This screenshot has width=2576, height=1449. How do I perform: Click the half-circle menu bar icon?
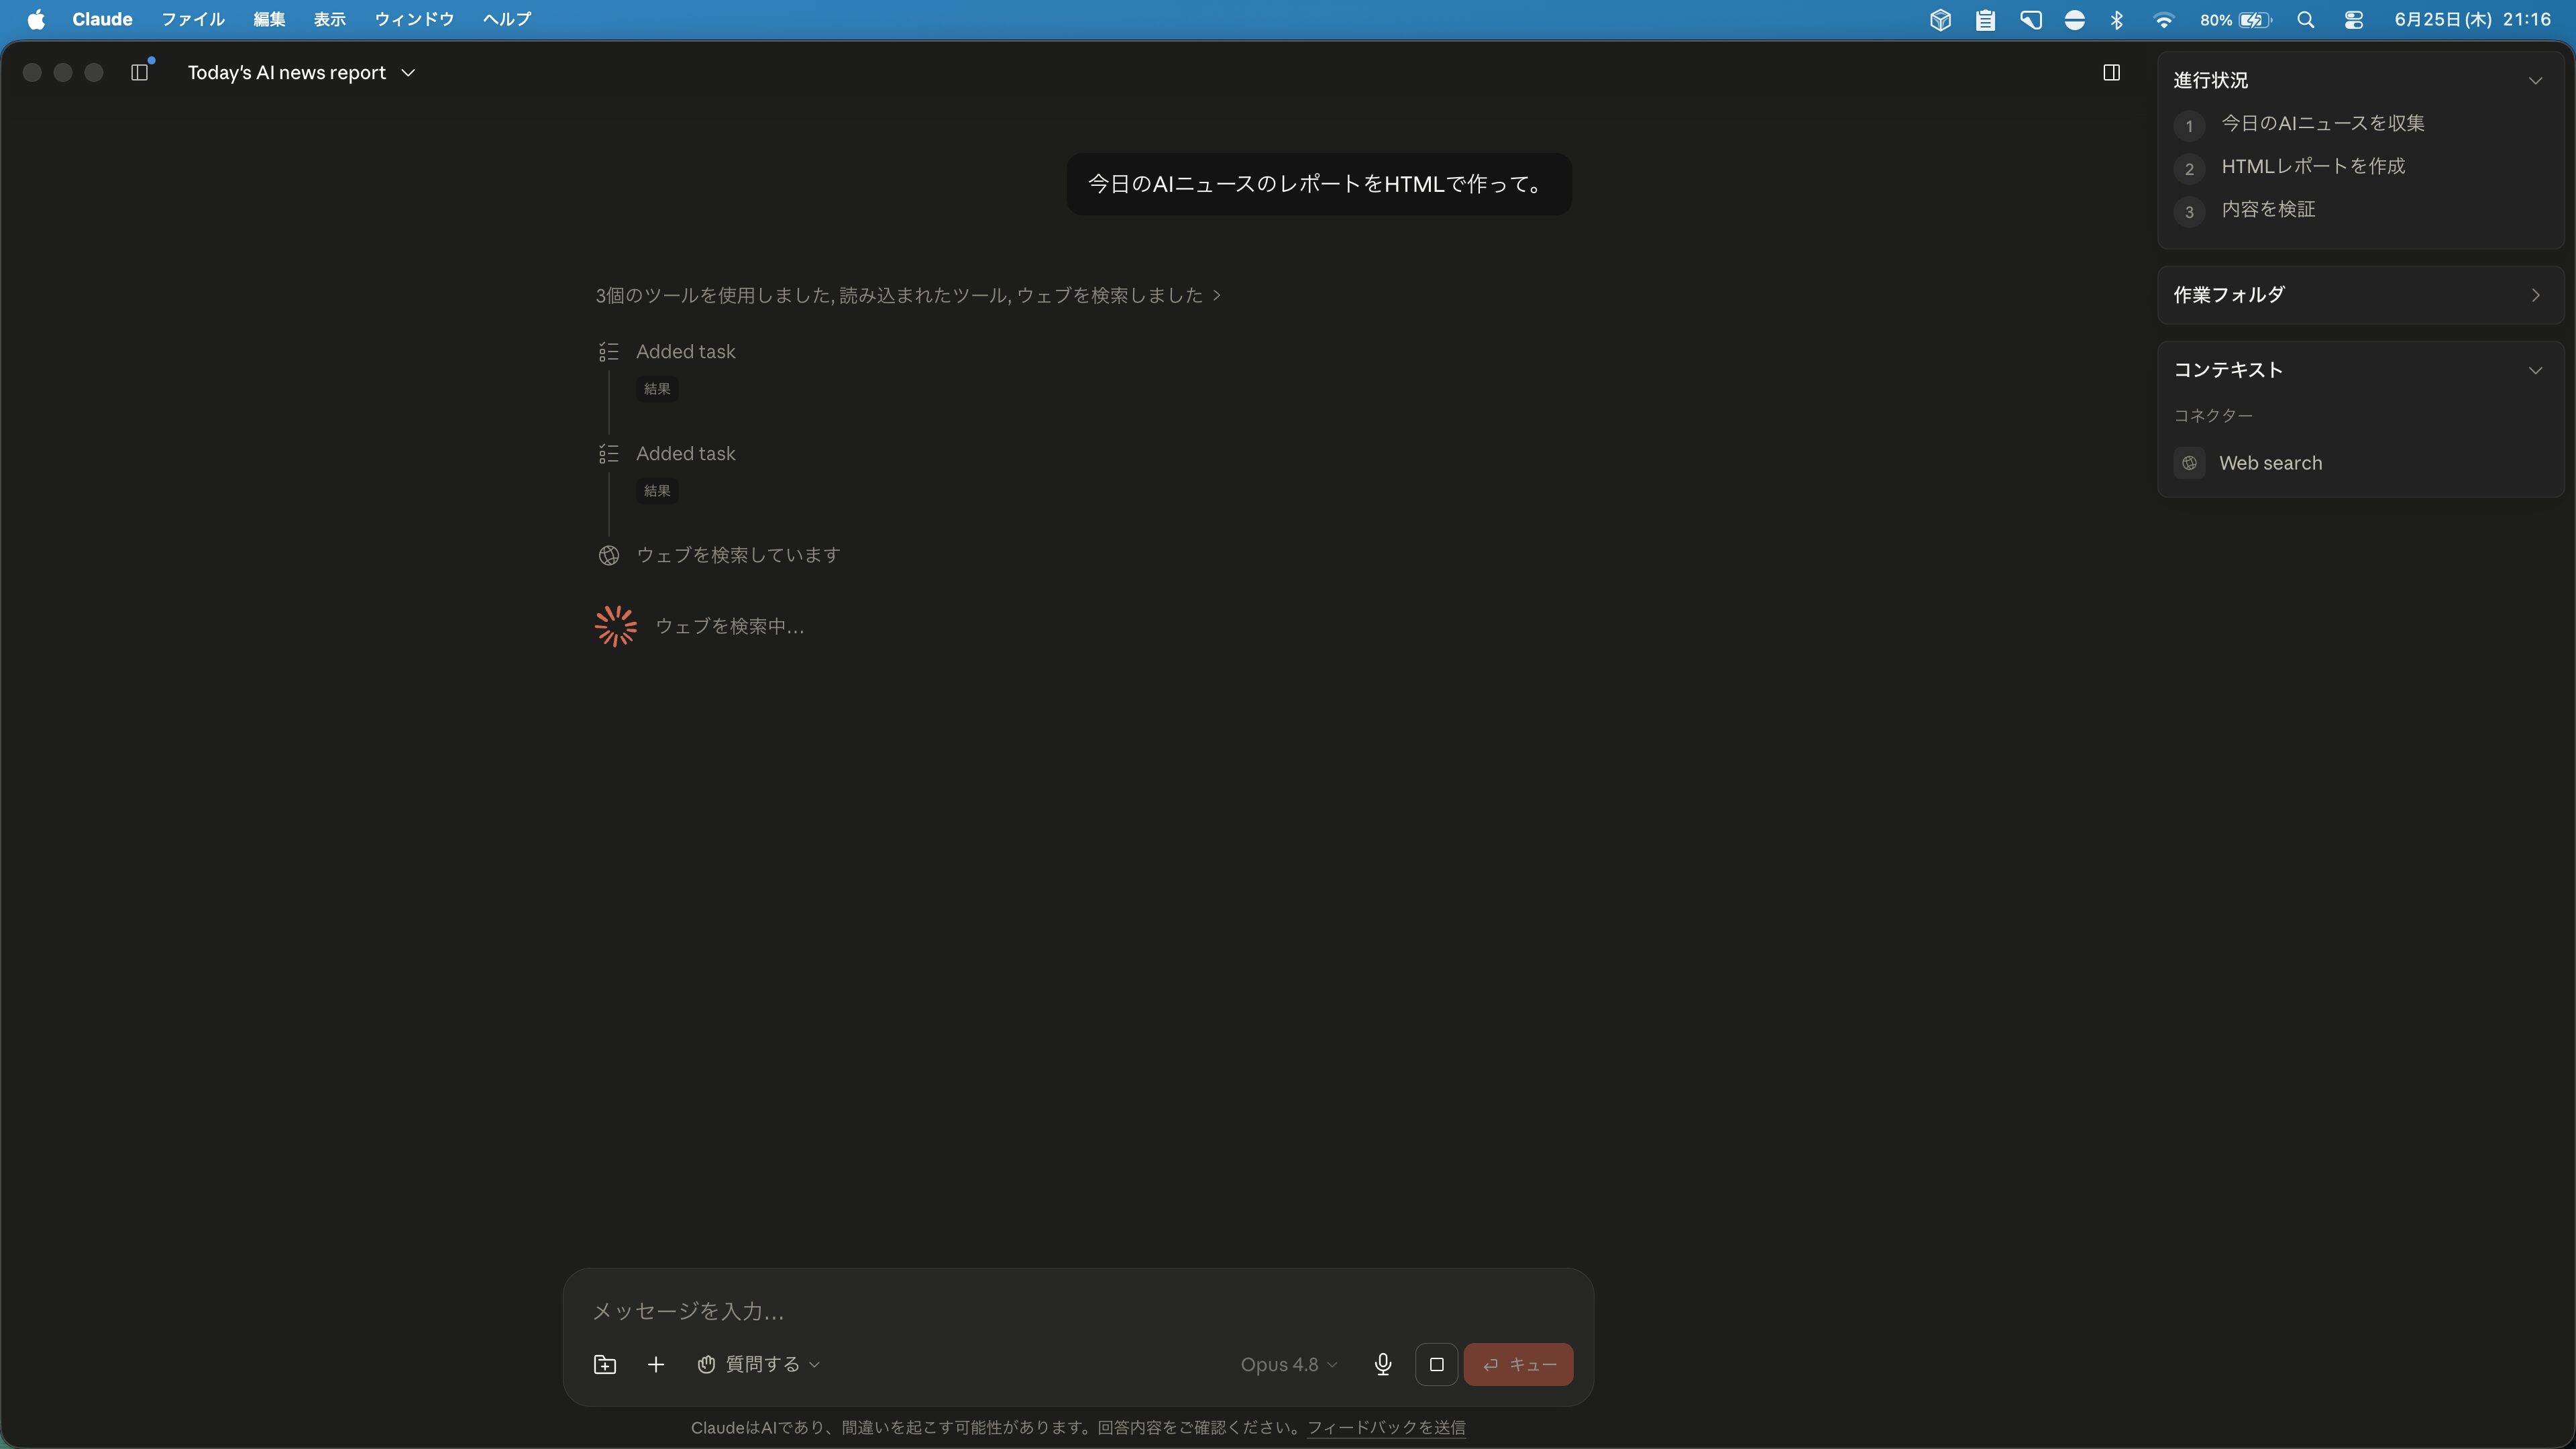(x=2075, y=20)
